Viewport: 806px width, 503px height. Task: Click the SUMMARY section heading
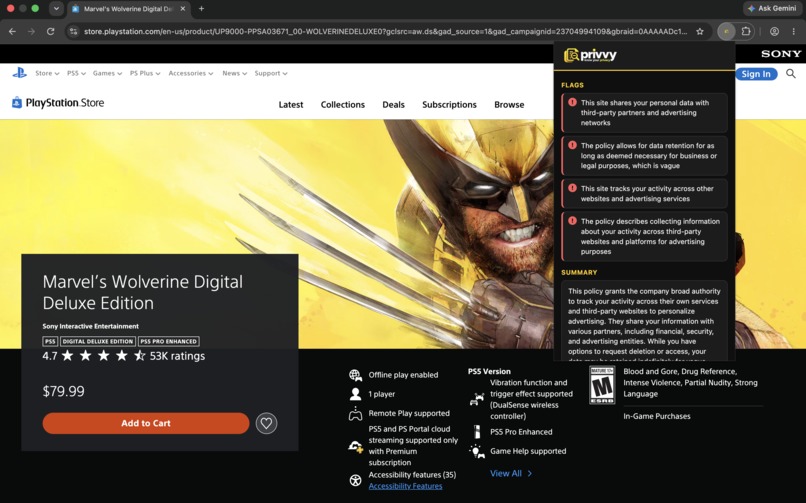point(579,272)
